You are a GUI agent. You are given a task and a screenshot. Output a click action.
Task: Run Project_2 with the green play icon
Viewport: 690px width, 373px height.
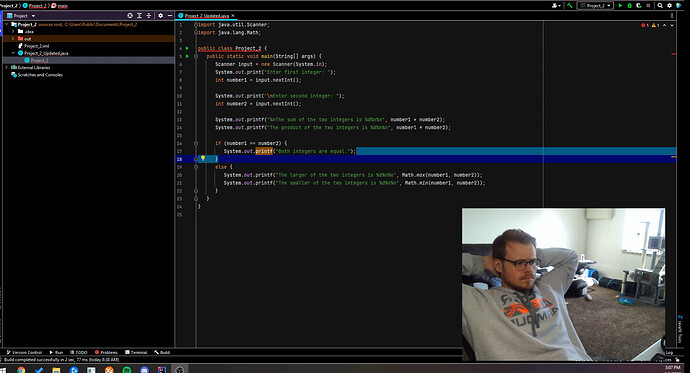pyautogui.click(x=620, y=6)
